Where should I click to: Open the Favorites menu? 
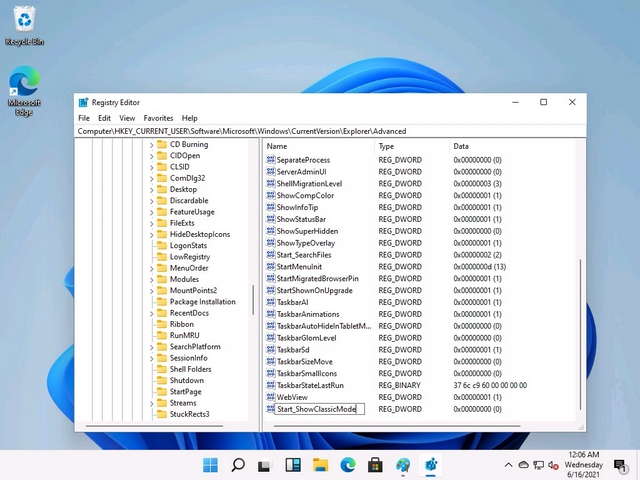click(x=158, y=118)
